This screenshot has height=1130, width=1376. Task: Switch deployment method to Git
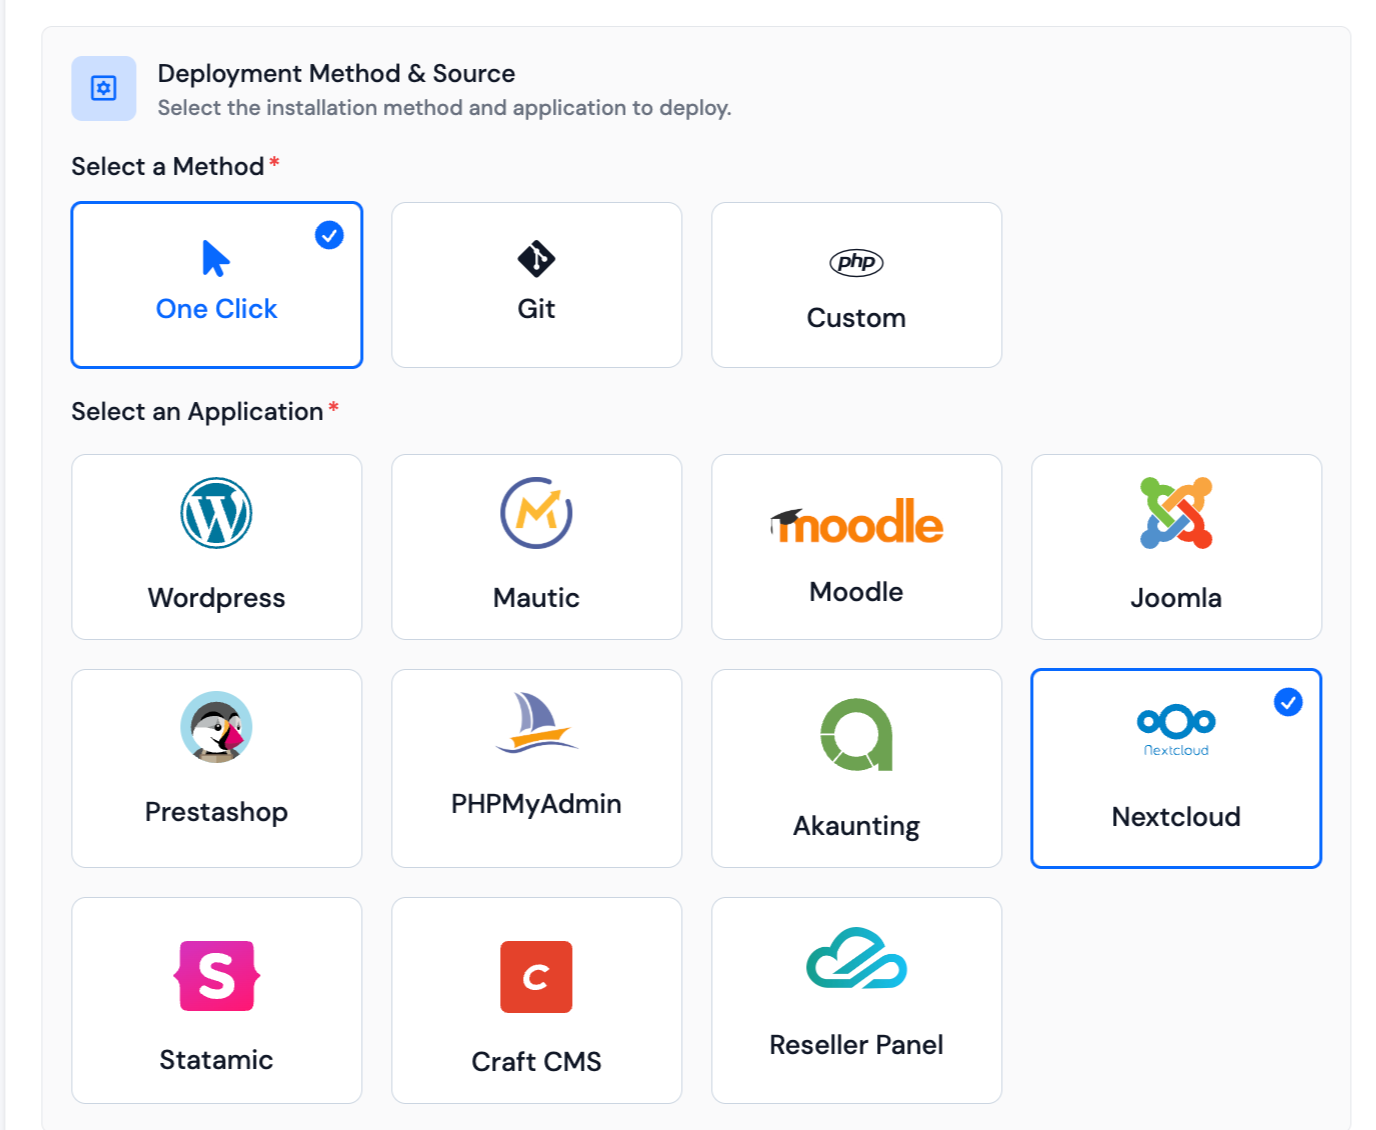(536, 284)
